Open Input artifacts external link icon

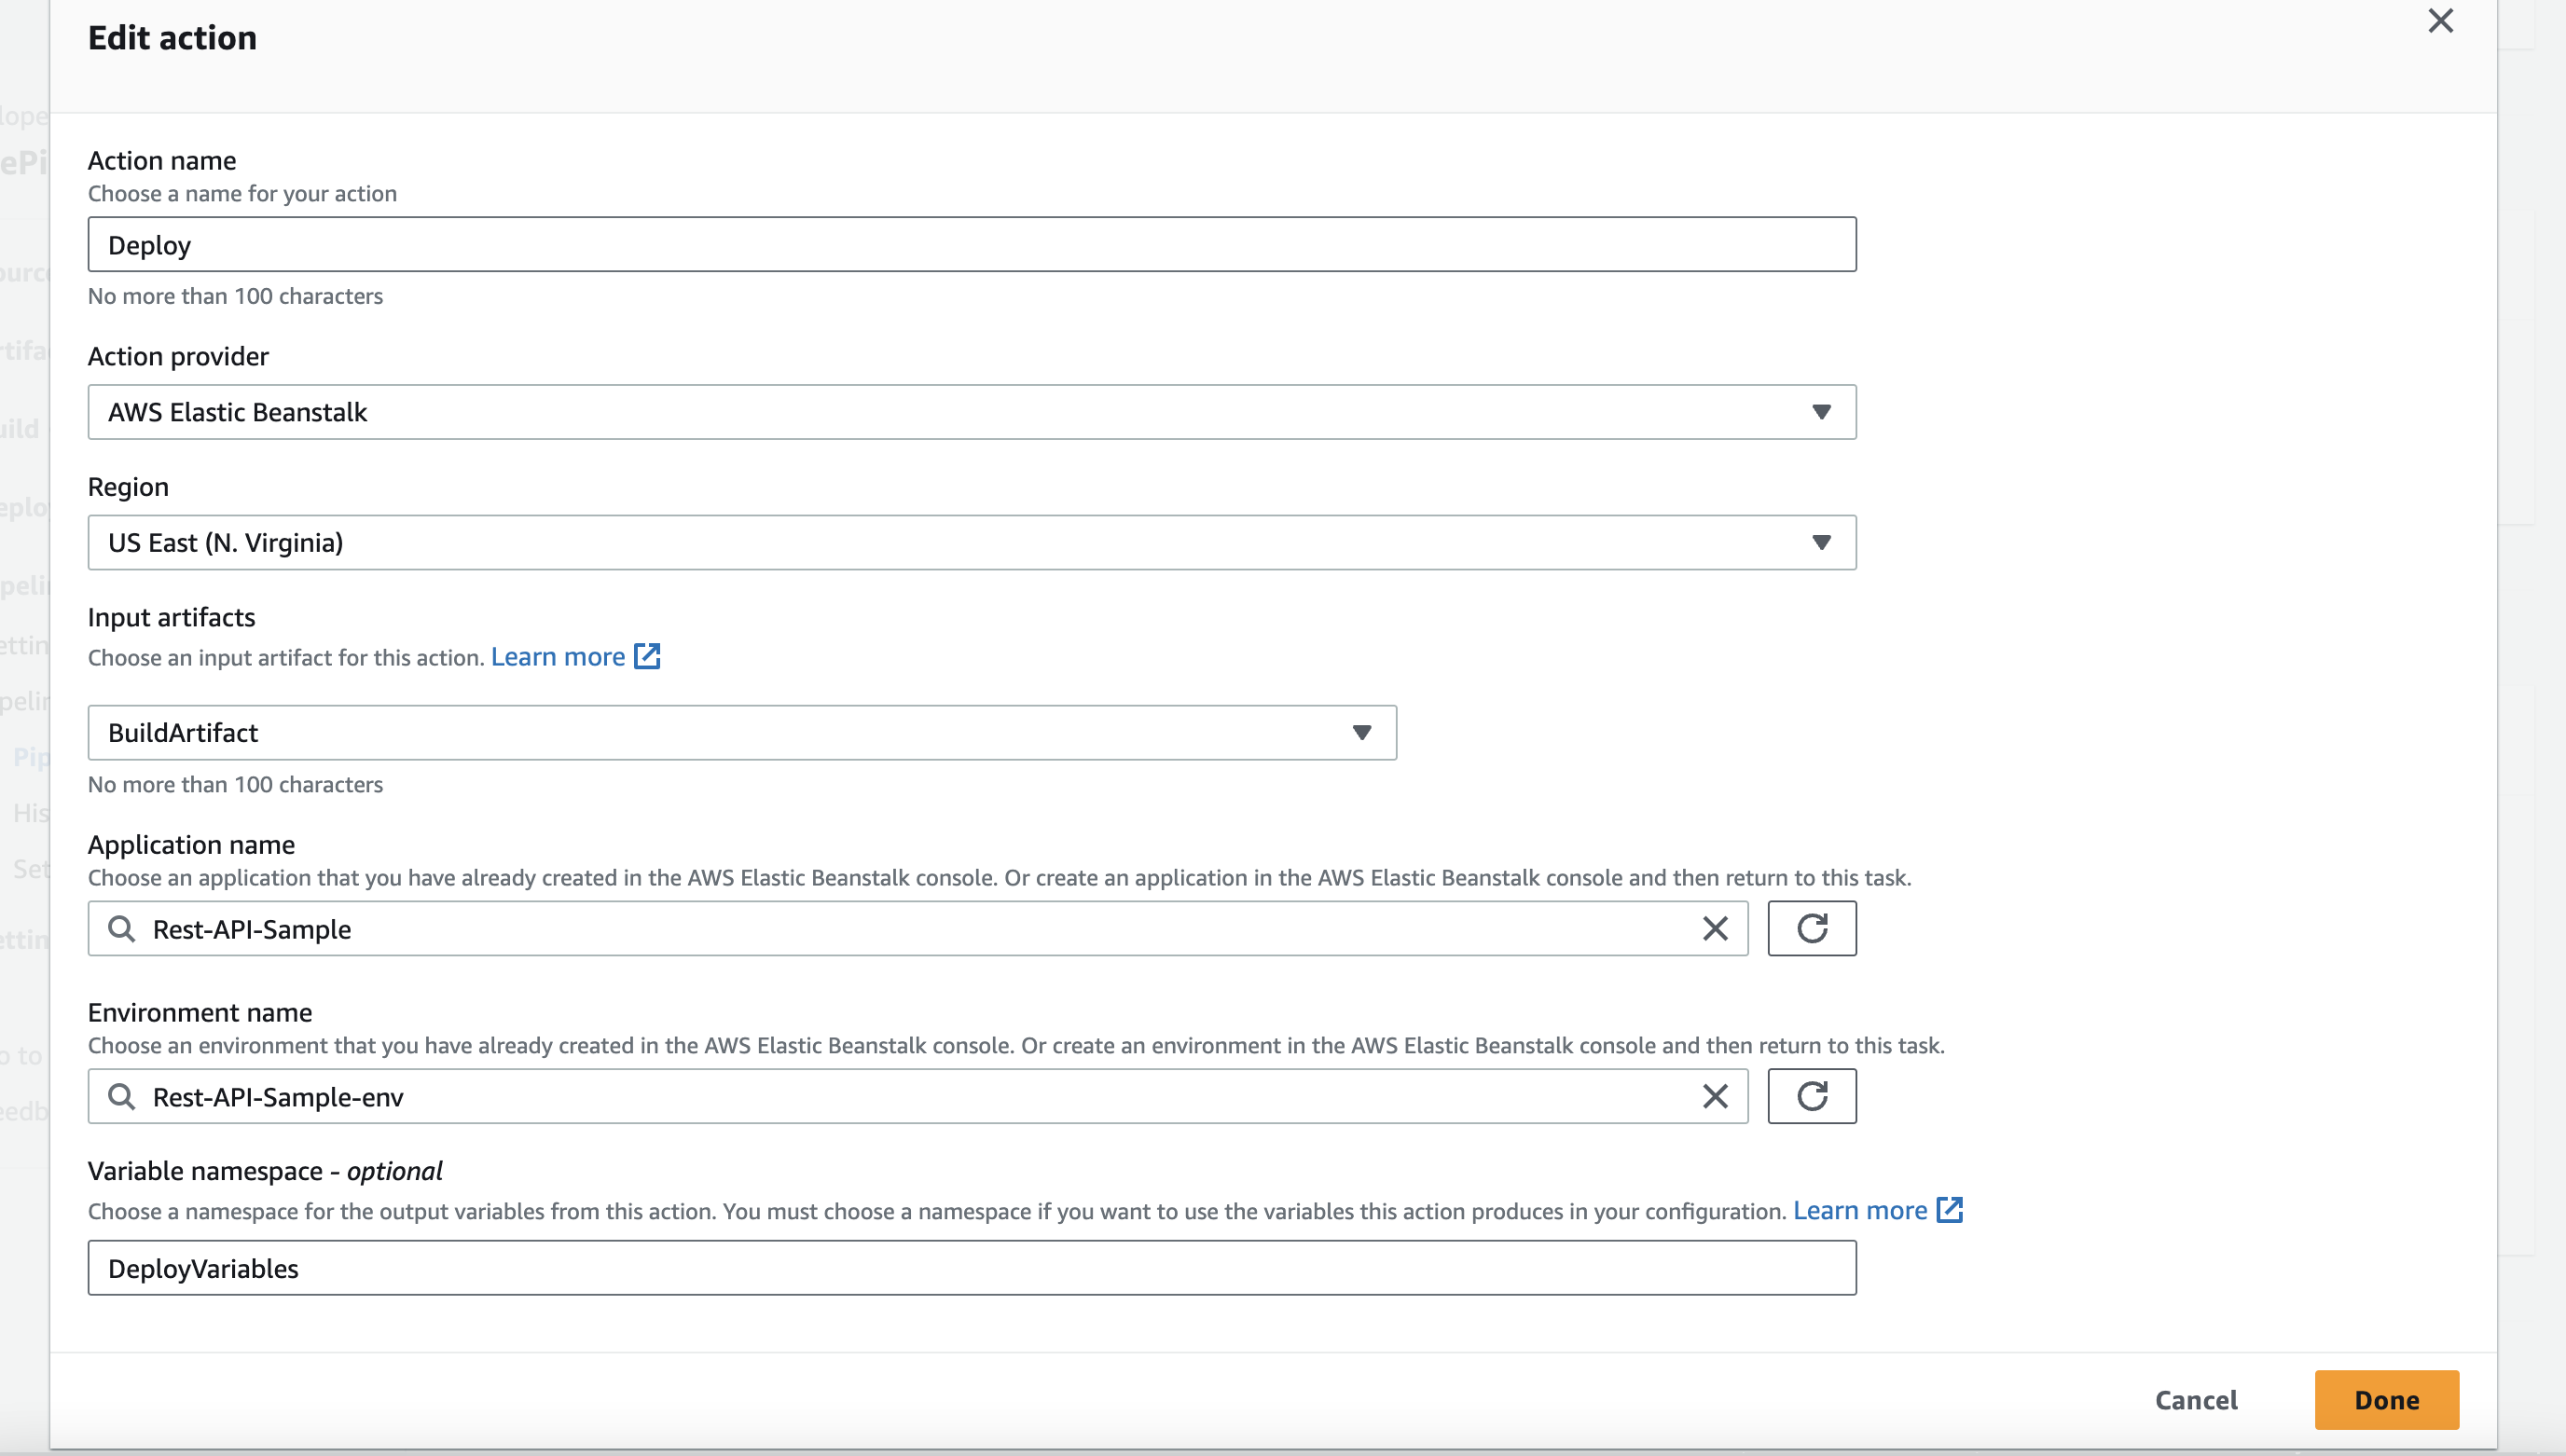click(648, 657)
